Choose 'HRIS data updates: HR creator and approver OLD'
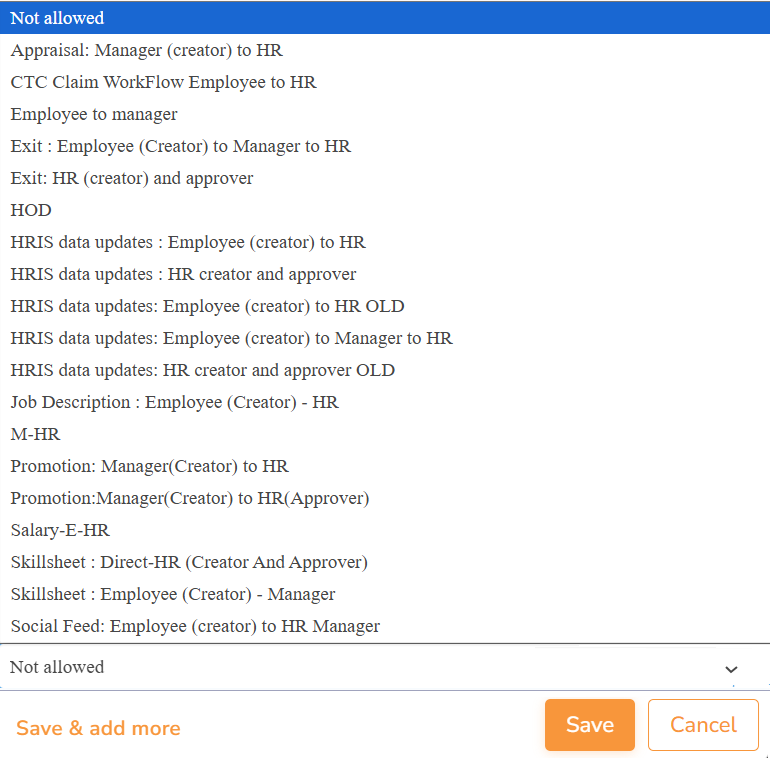This screenshot has width=770, height=766. click(203, 370)
